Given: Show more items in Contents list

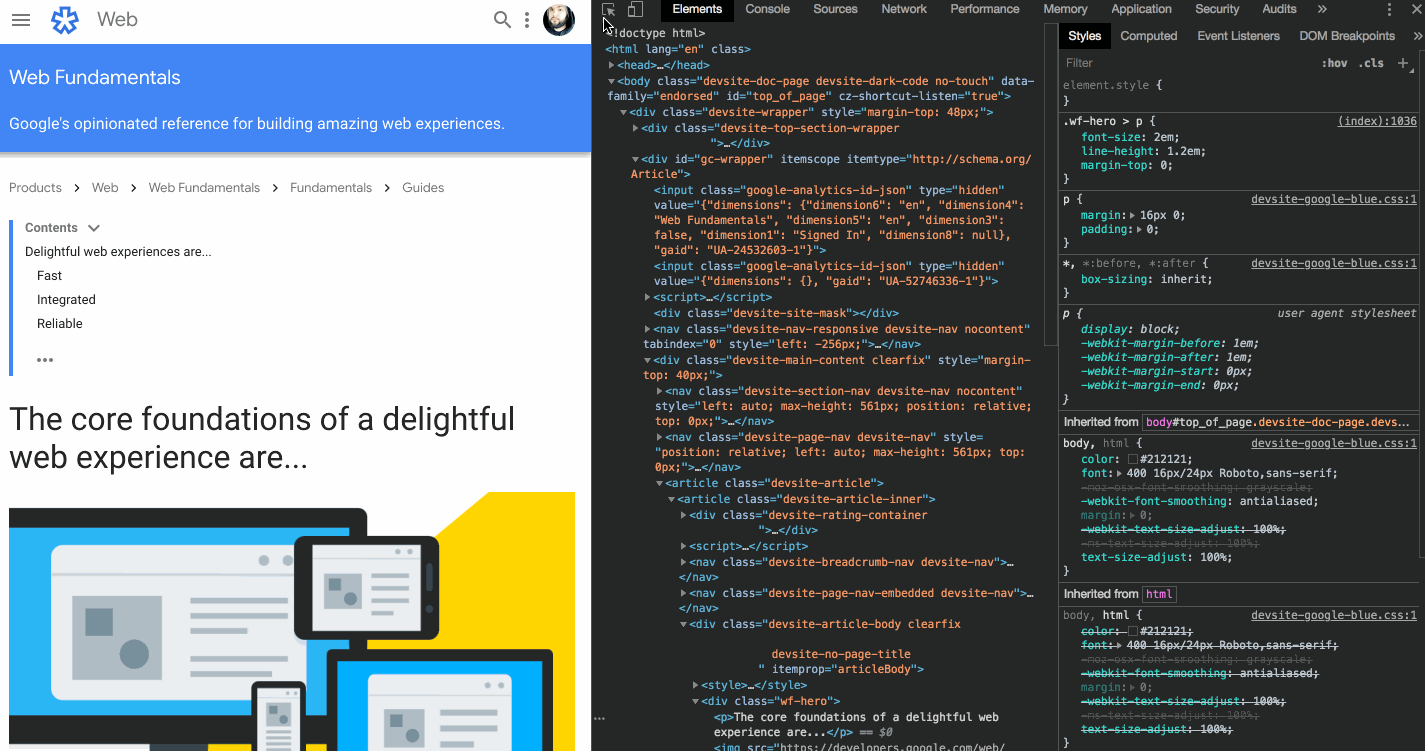Looking at the screenshot, I should (x=45, y=360).
